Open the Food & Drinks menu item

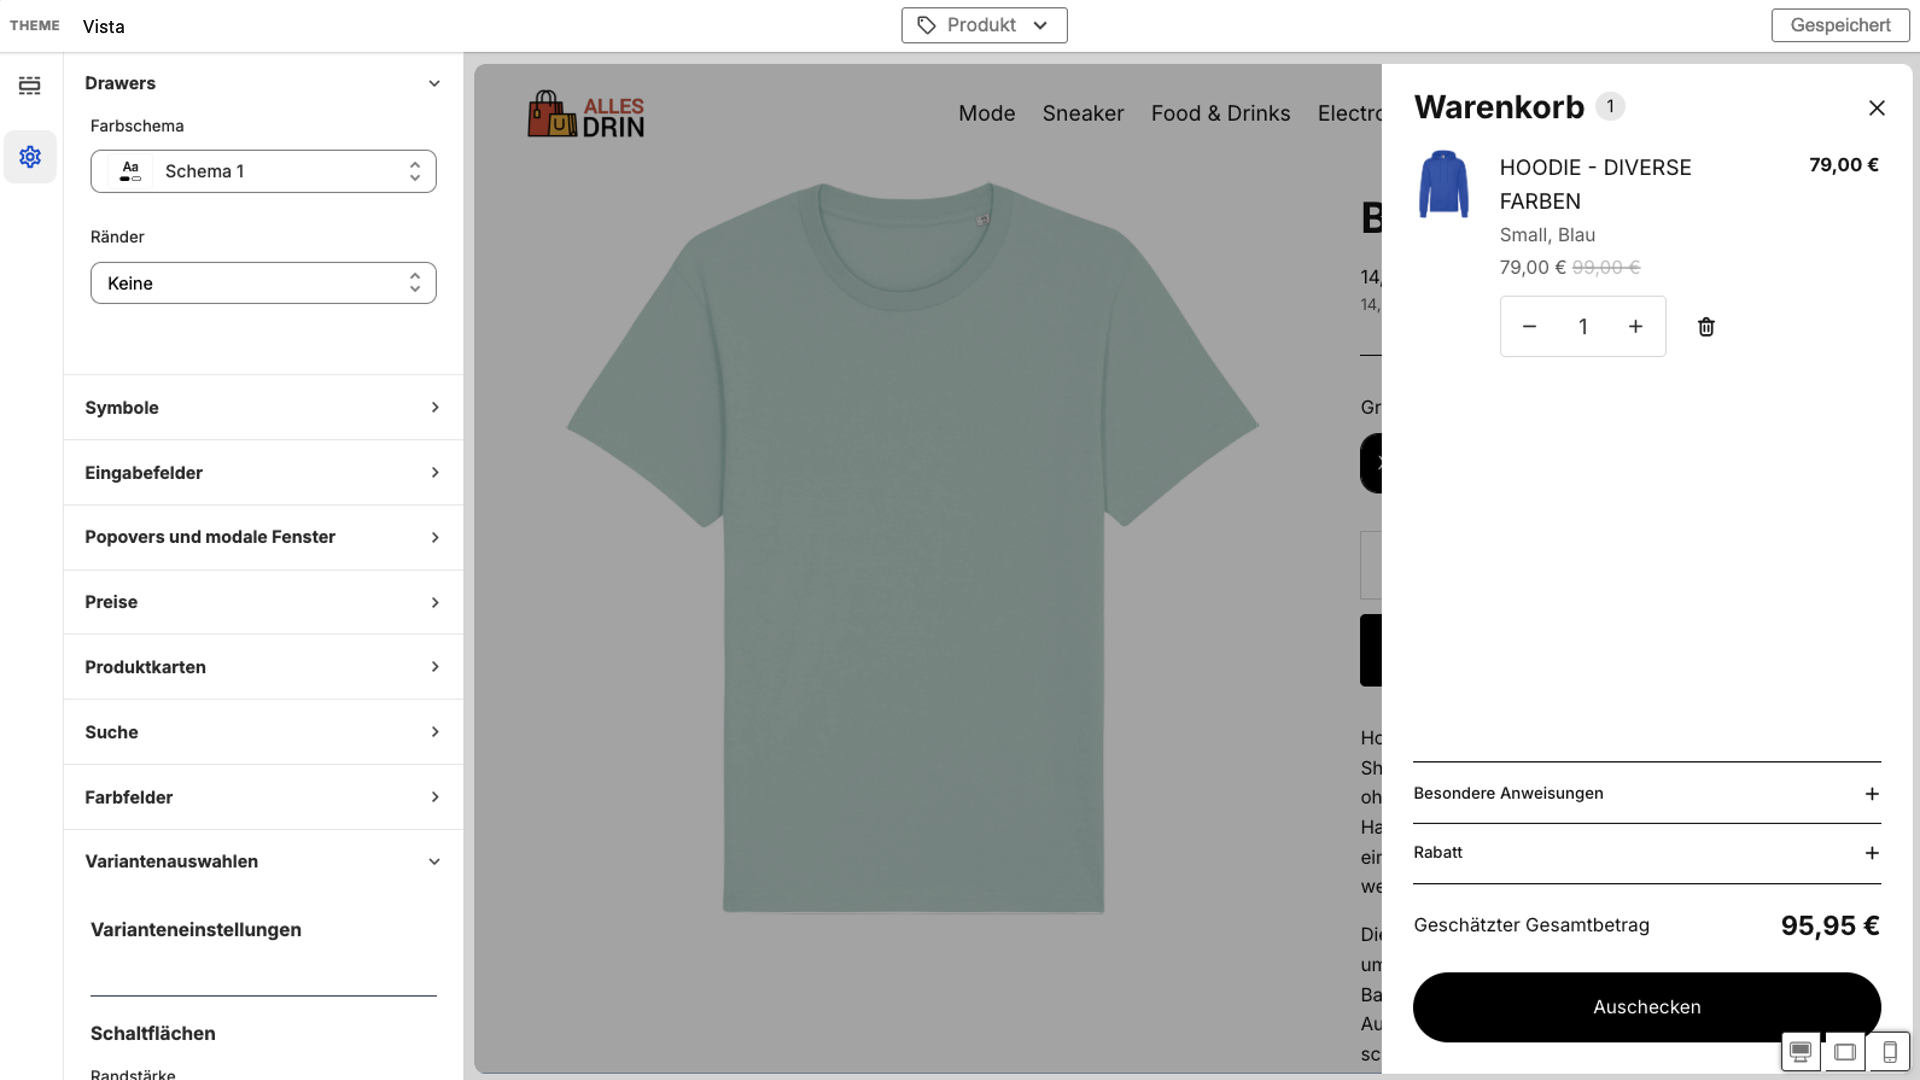1220,114
